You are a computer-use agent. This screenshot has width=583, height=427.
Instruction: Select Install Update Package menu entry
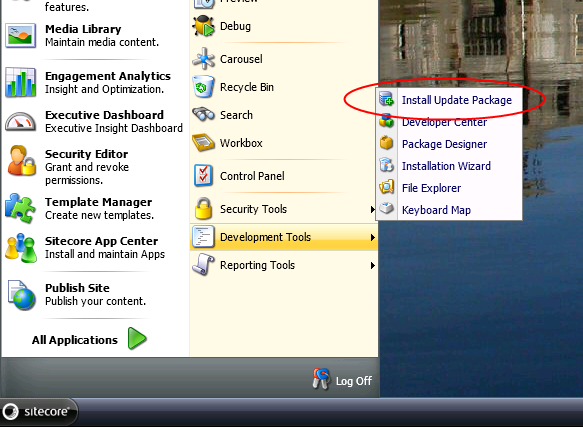[x=449, y=100]
